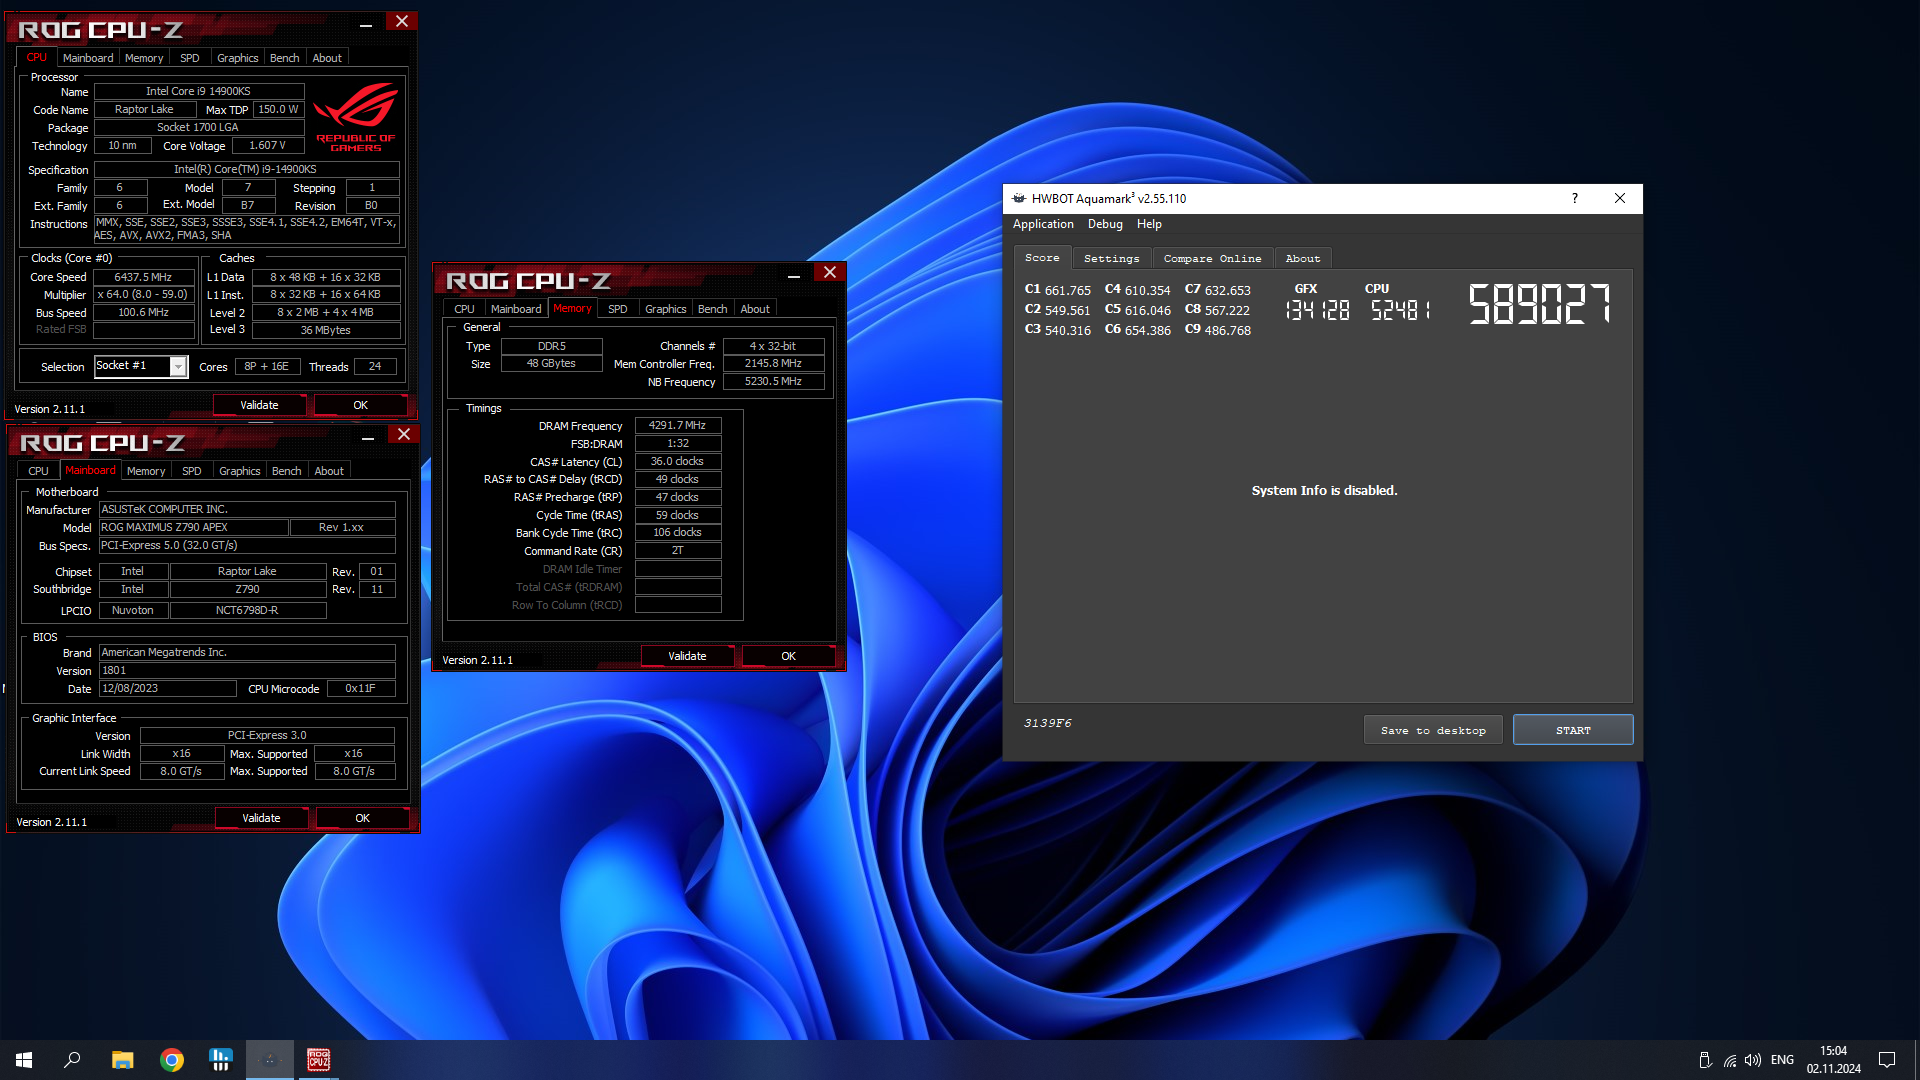This screenshot has width=1920, height=1080.
Task: Open Windows Start menu
Action: pos(24,1060)
